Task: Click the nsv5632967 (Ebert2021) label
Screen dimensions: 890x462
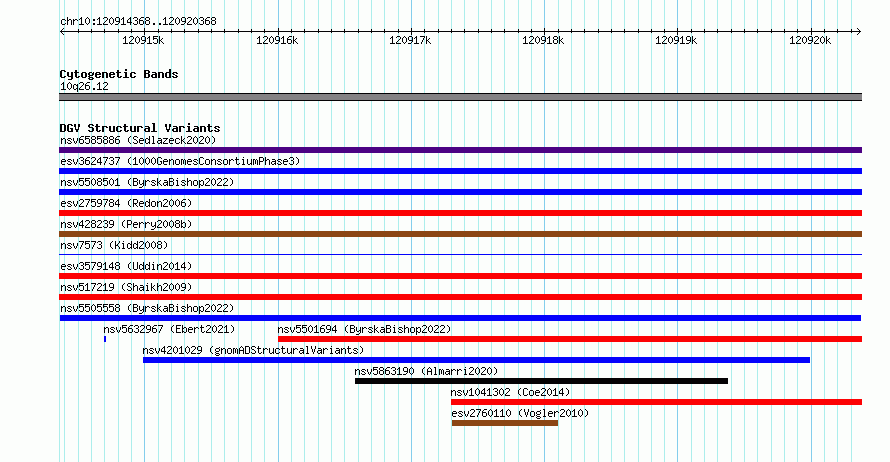Action: point(169,329)
